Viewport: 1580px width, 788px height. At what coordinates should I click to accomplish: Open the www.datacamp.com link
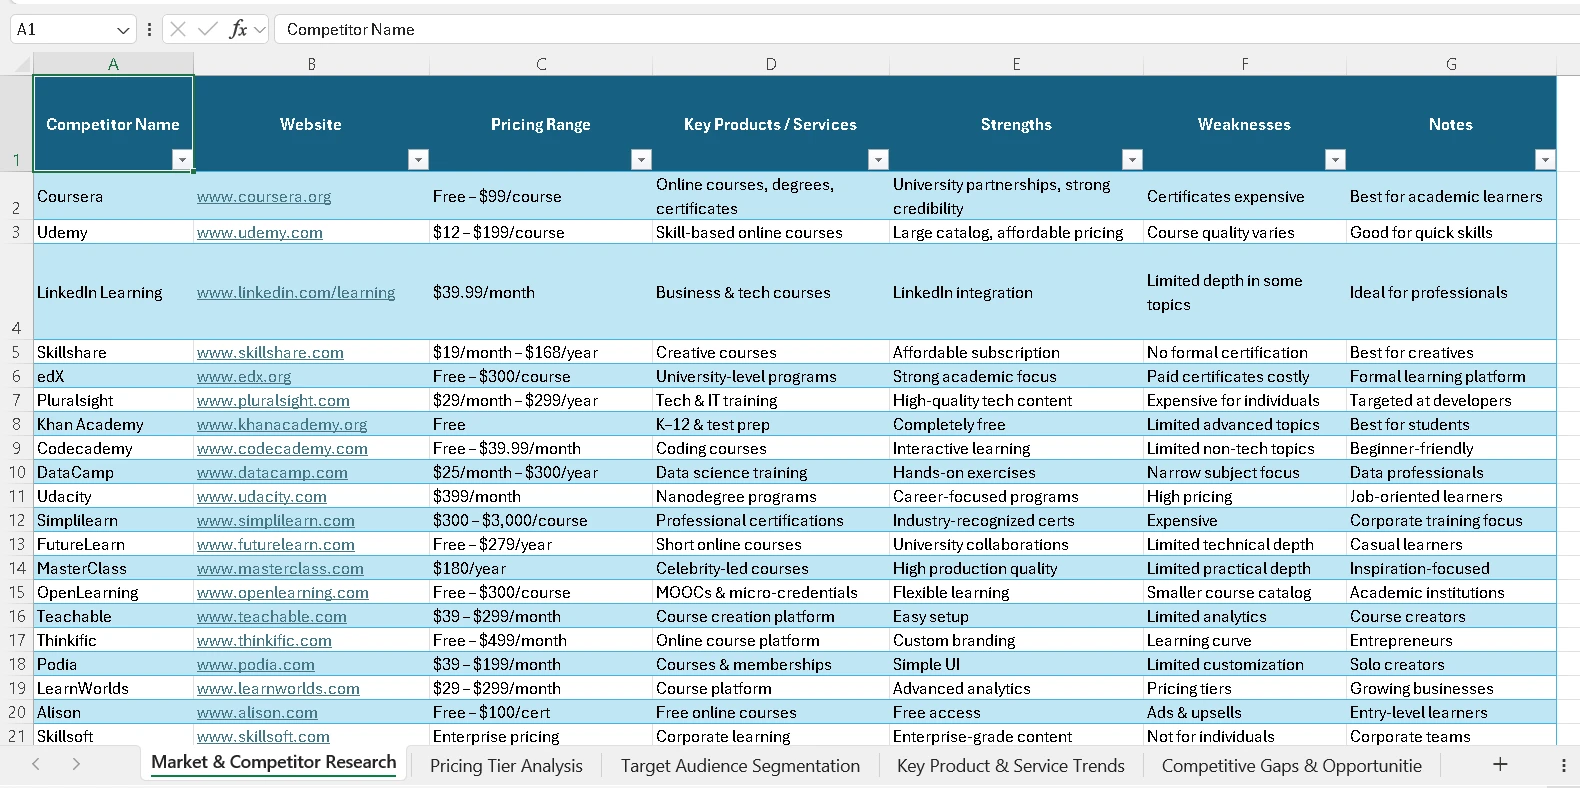click(x=272, y=473)
